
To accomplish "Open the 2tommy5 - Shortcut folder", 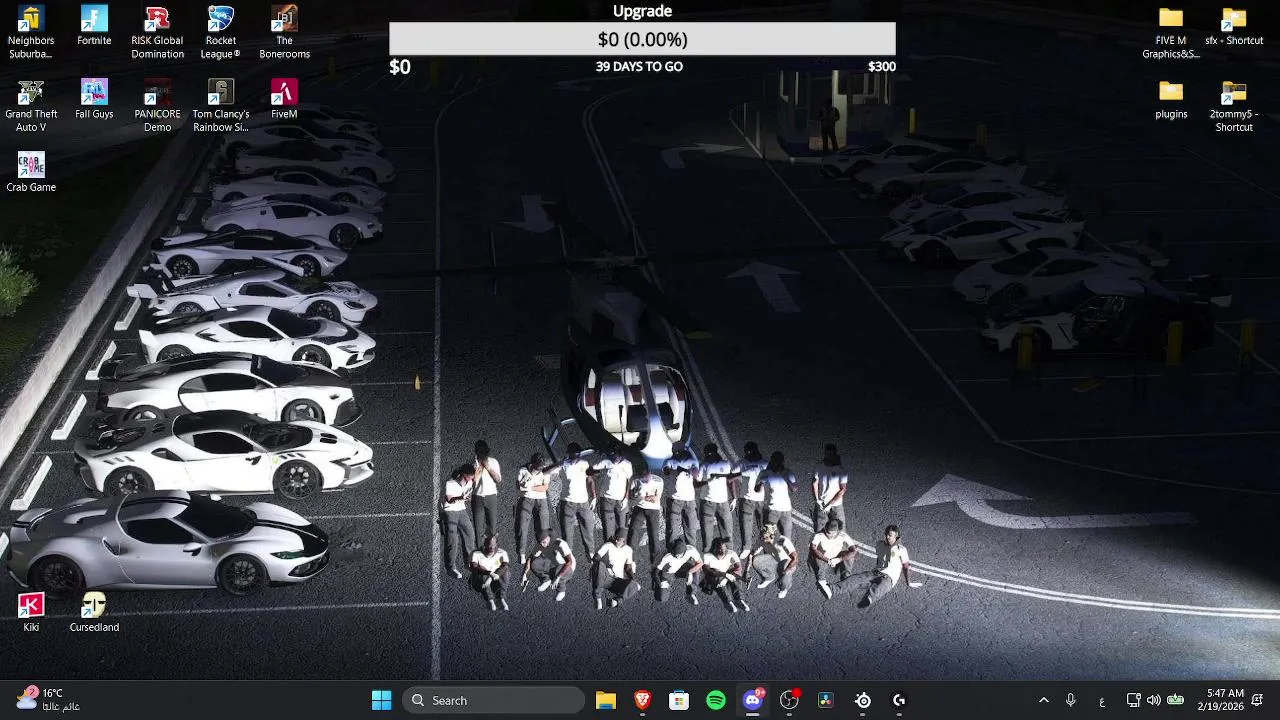I will click(1234, 105).
